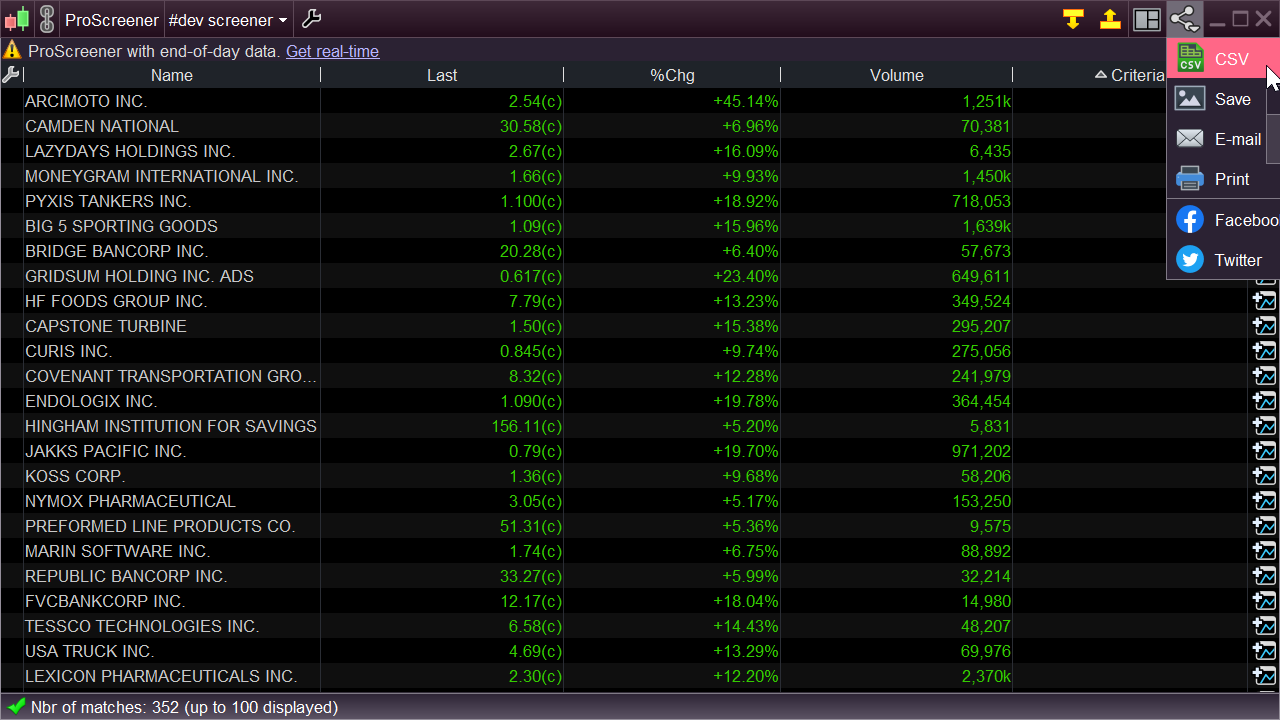The height and width of the screenshot is (720, 1280).
Task: Open new chart icon for TESSCO TECHNOLOGIES row
Action: click(1265, 626)
